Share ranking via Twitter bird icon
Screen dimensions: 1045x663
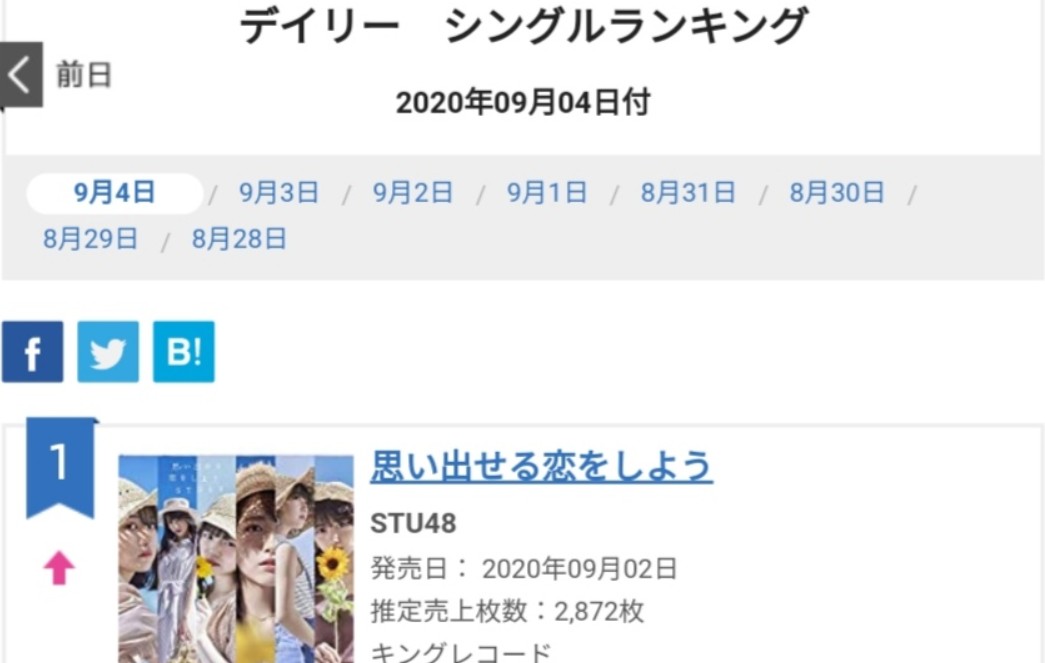click(108, 352)
